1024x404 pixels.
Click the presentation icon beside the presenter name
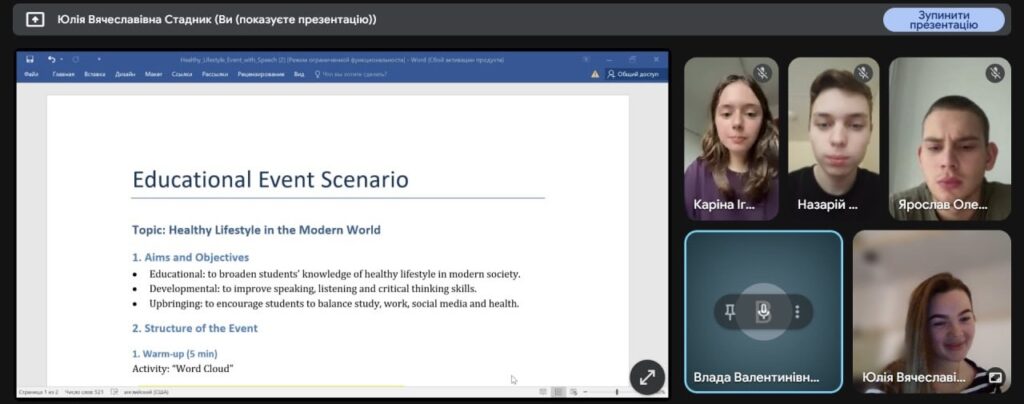(x=35, y=19)
